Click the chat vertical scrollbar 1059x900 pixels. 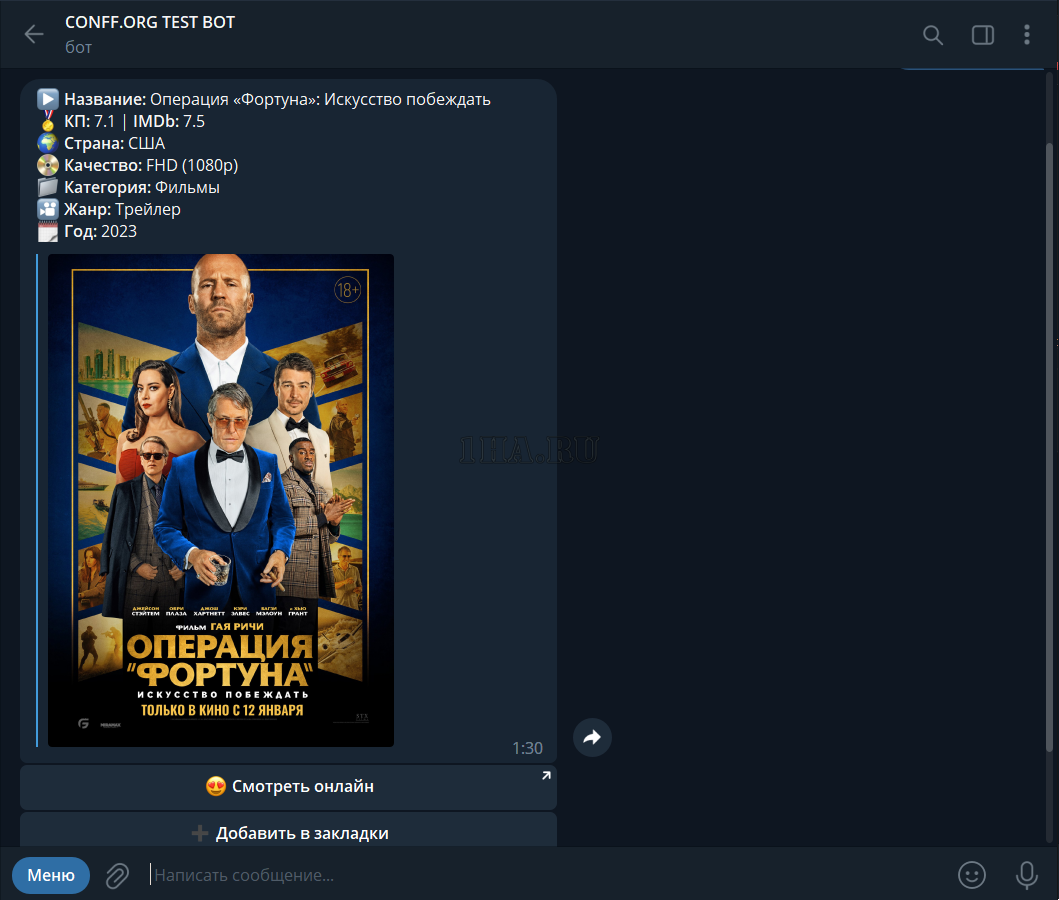click(1049, 440)
